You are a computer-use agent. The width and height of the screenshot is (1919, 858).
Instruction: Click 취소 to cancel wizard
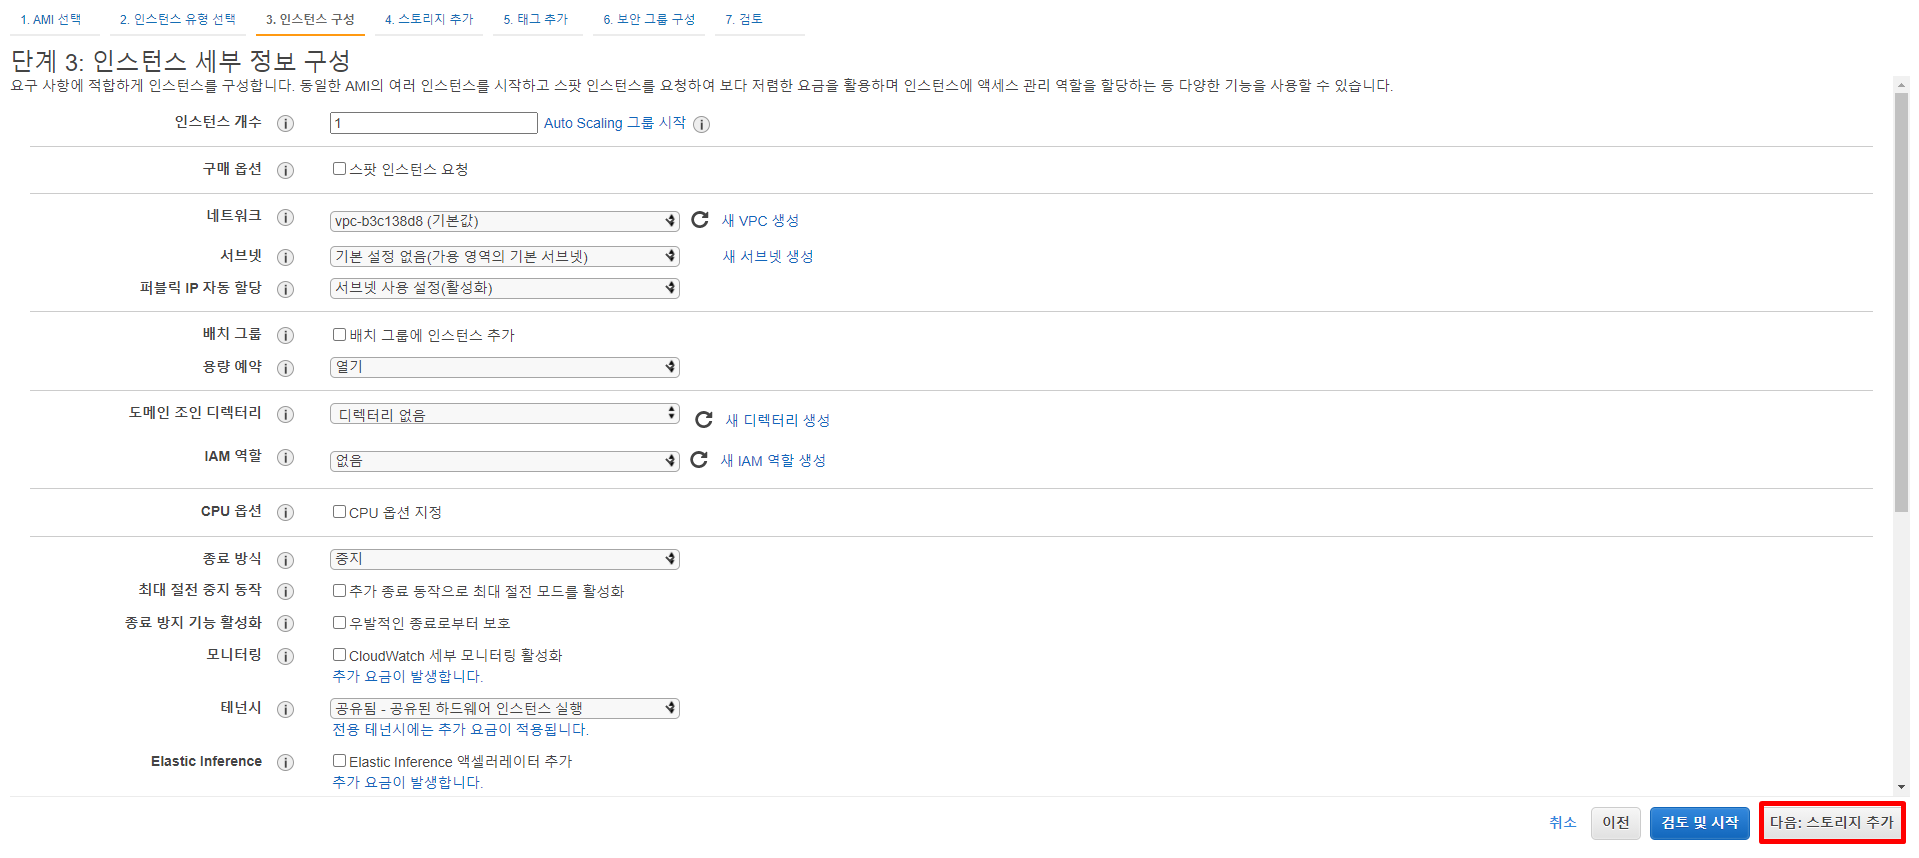[x=1562, y=822]
